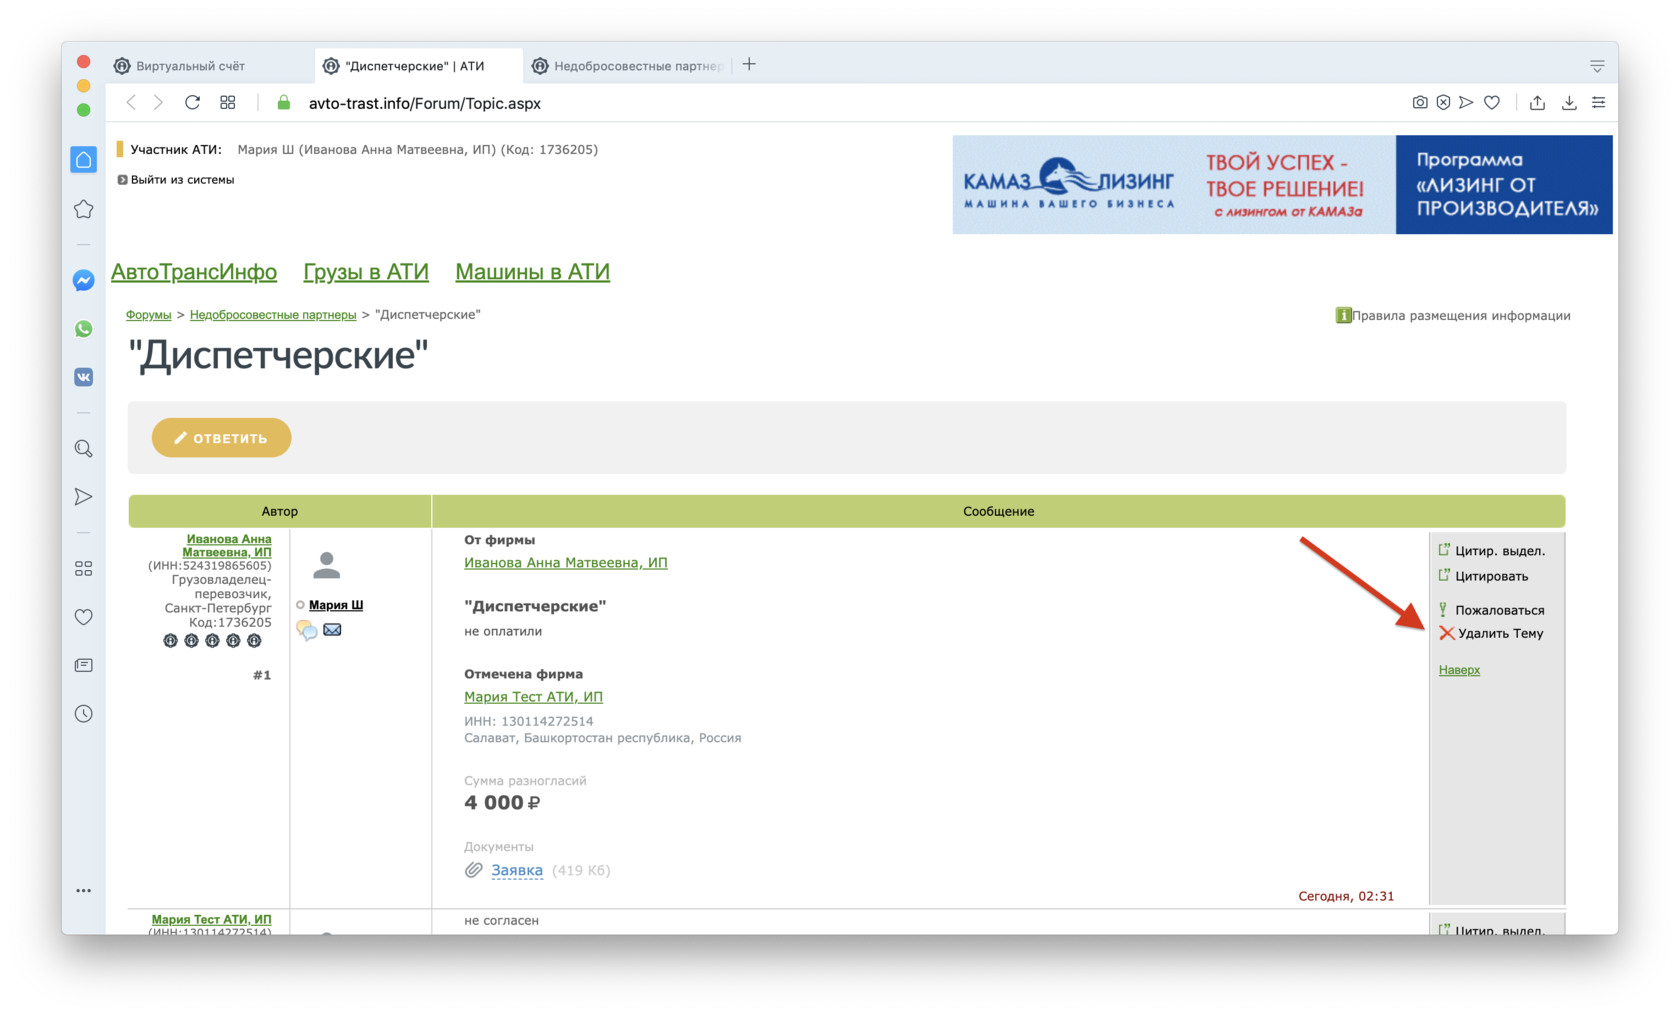The height and width of the screenshot is (1016, 1680).
Task: Open the sidebar heart icon
Action: [x=84, y=617]
